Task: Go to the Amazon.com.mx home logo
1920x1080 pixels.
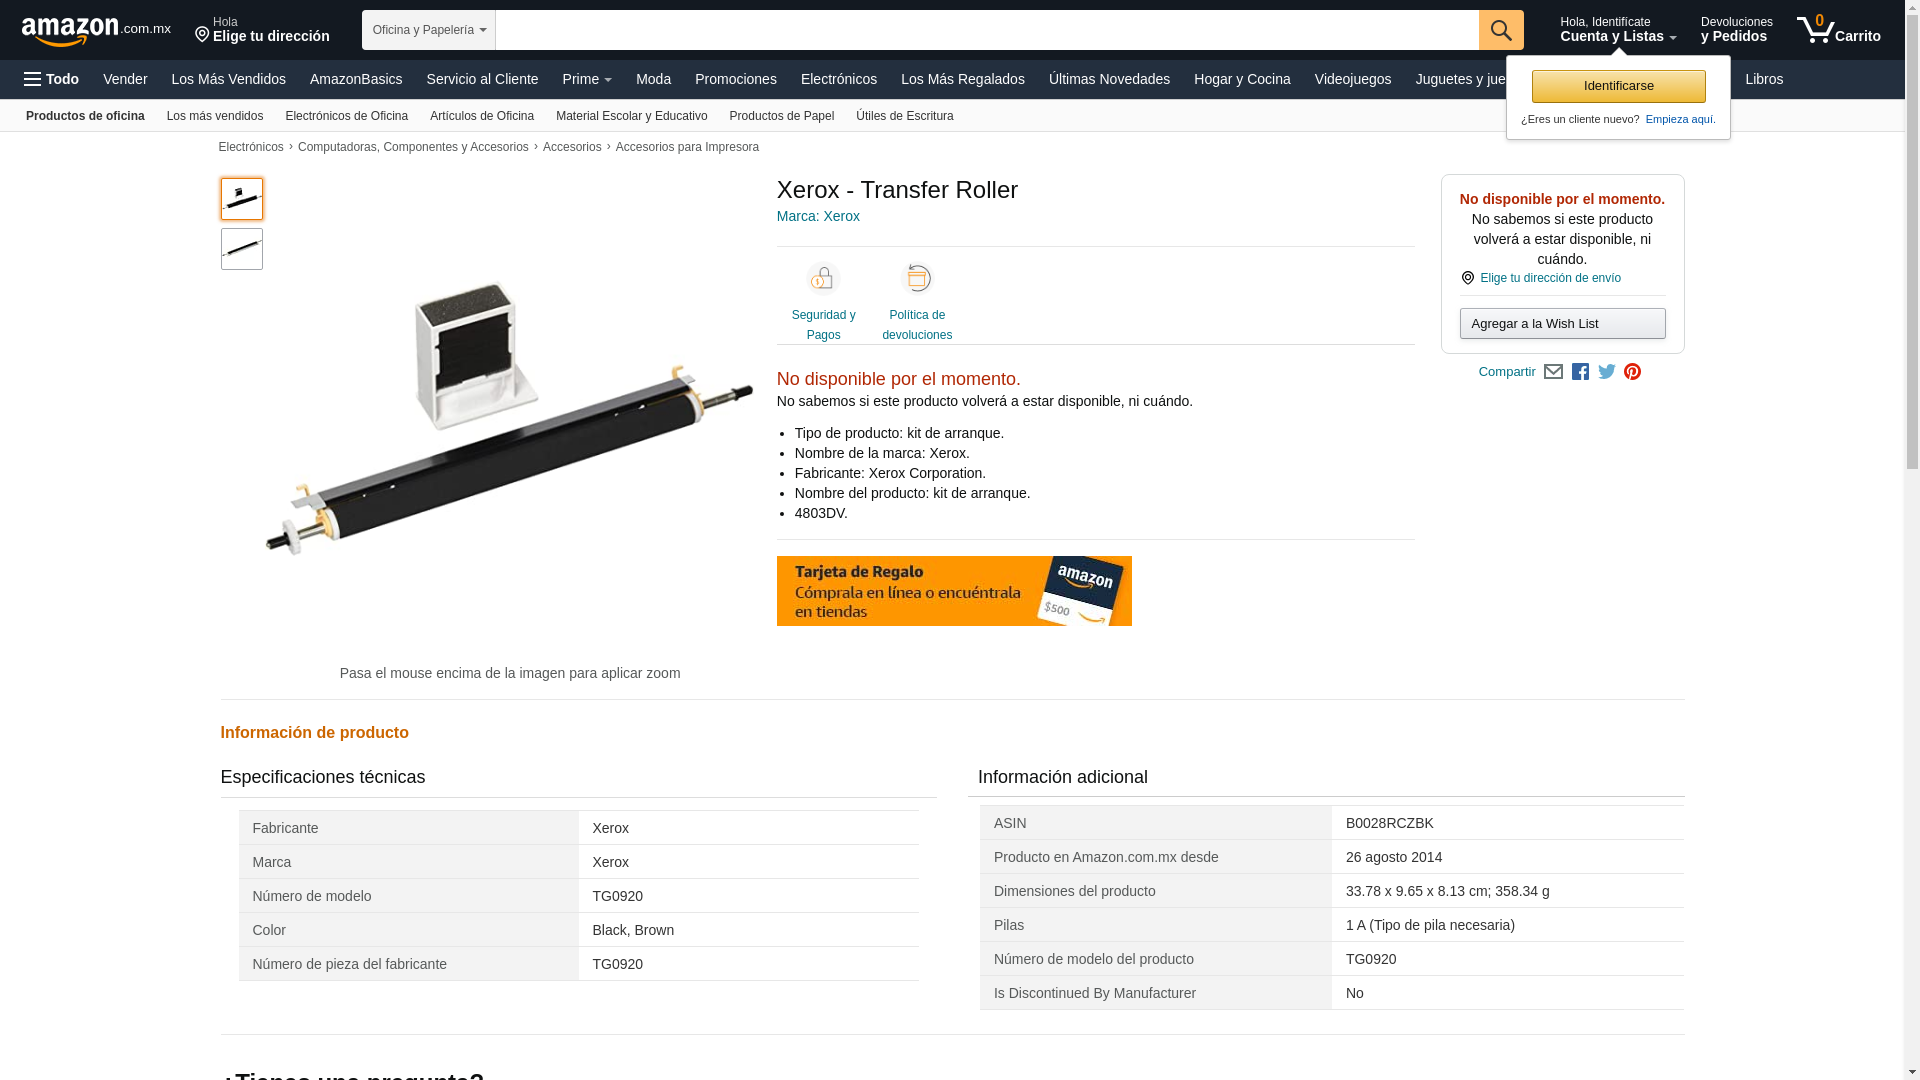Action: pyautogui.click(x=96, y=31)
